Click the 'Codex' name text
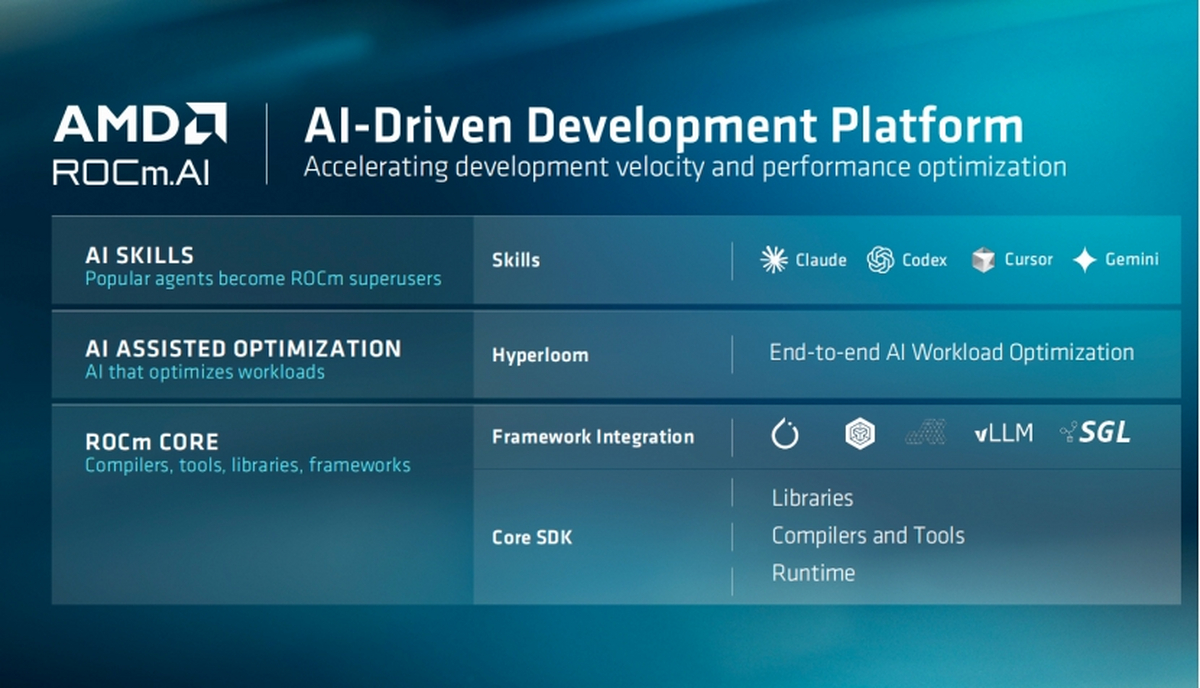 pos(924,260)
